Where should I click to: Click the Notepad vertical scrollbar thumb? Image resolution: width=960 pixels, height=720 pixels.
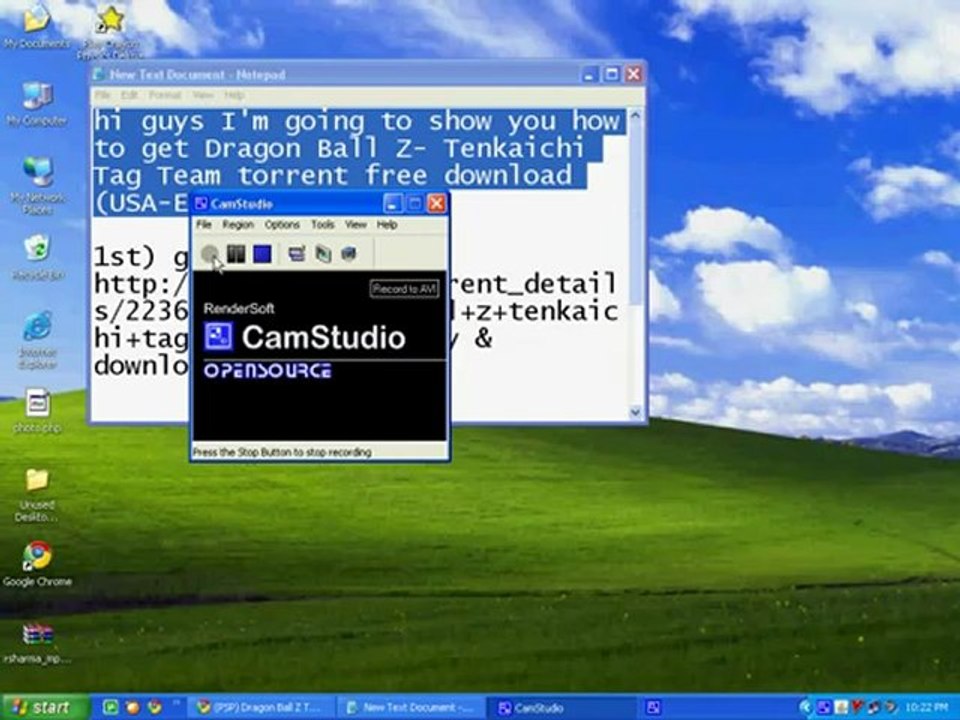(636, 214)
